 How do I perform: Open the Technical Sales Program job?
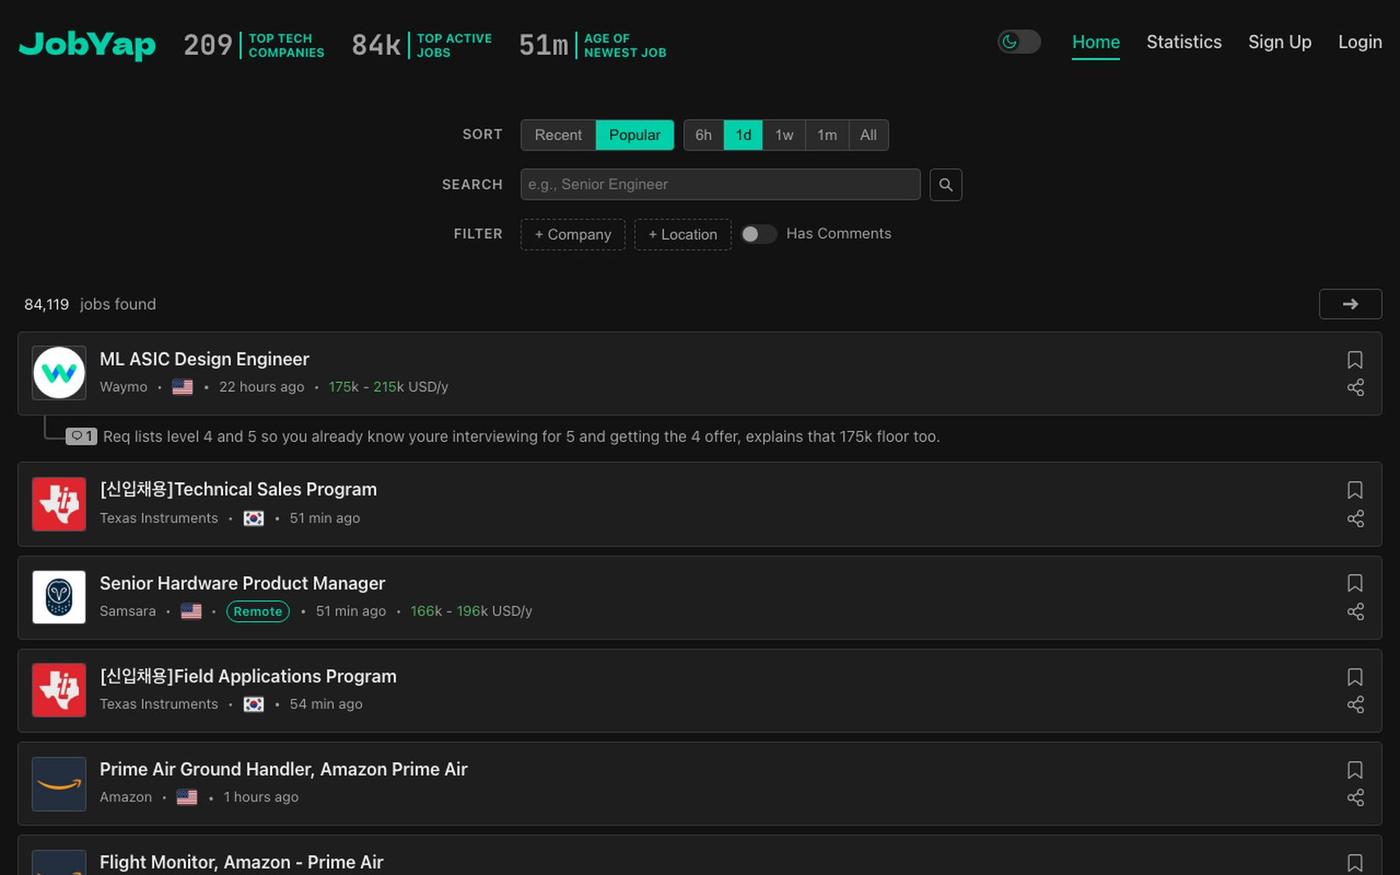point(238,489)
